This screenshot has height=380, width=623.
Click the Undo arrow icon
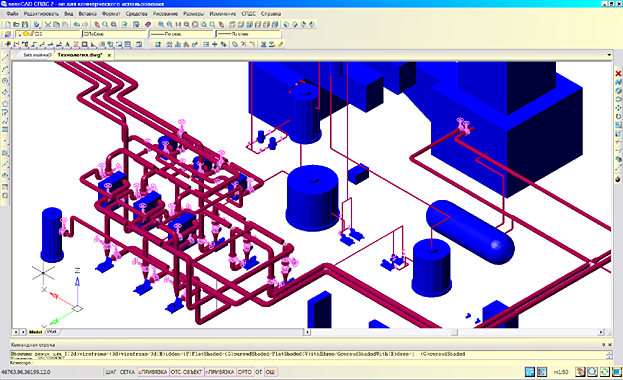coord(76,25)
